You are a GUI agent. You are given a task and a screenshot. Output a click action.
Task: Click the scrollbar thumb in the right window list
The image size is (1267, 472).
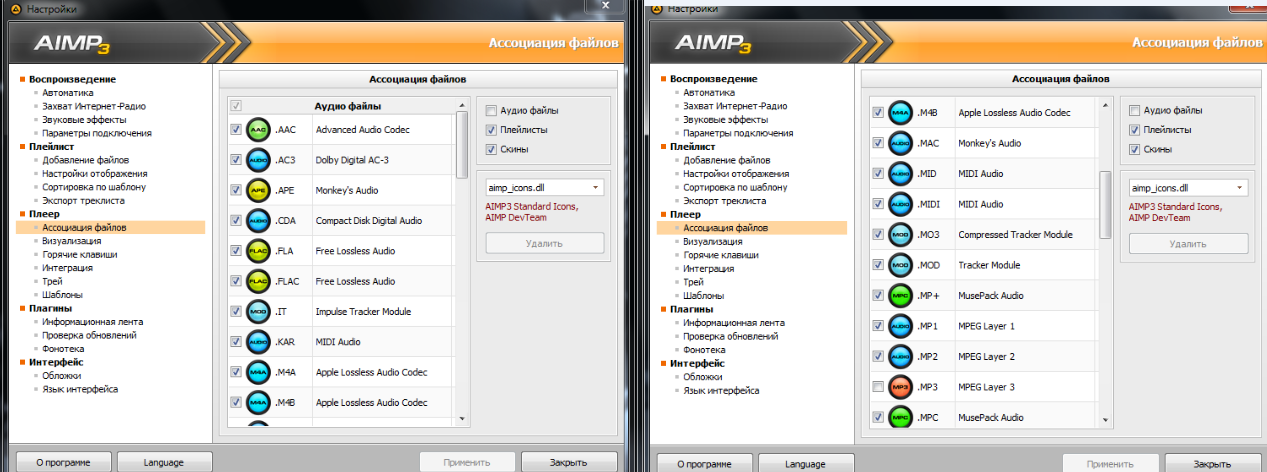1105,204
